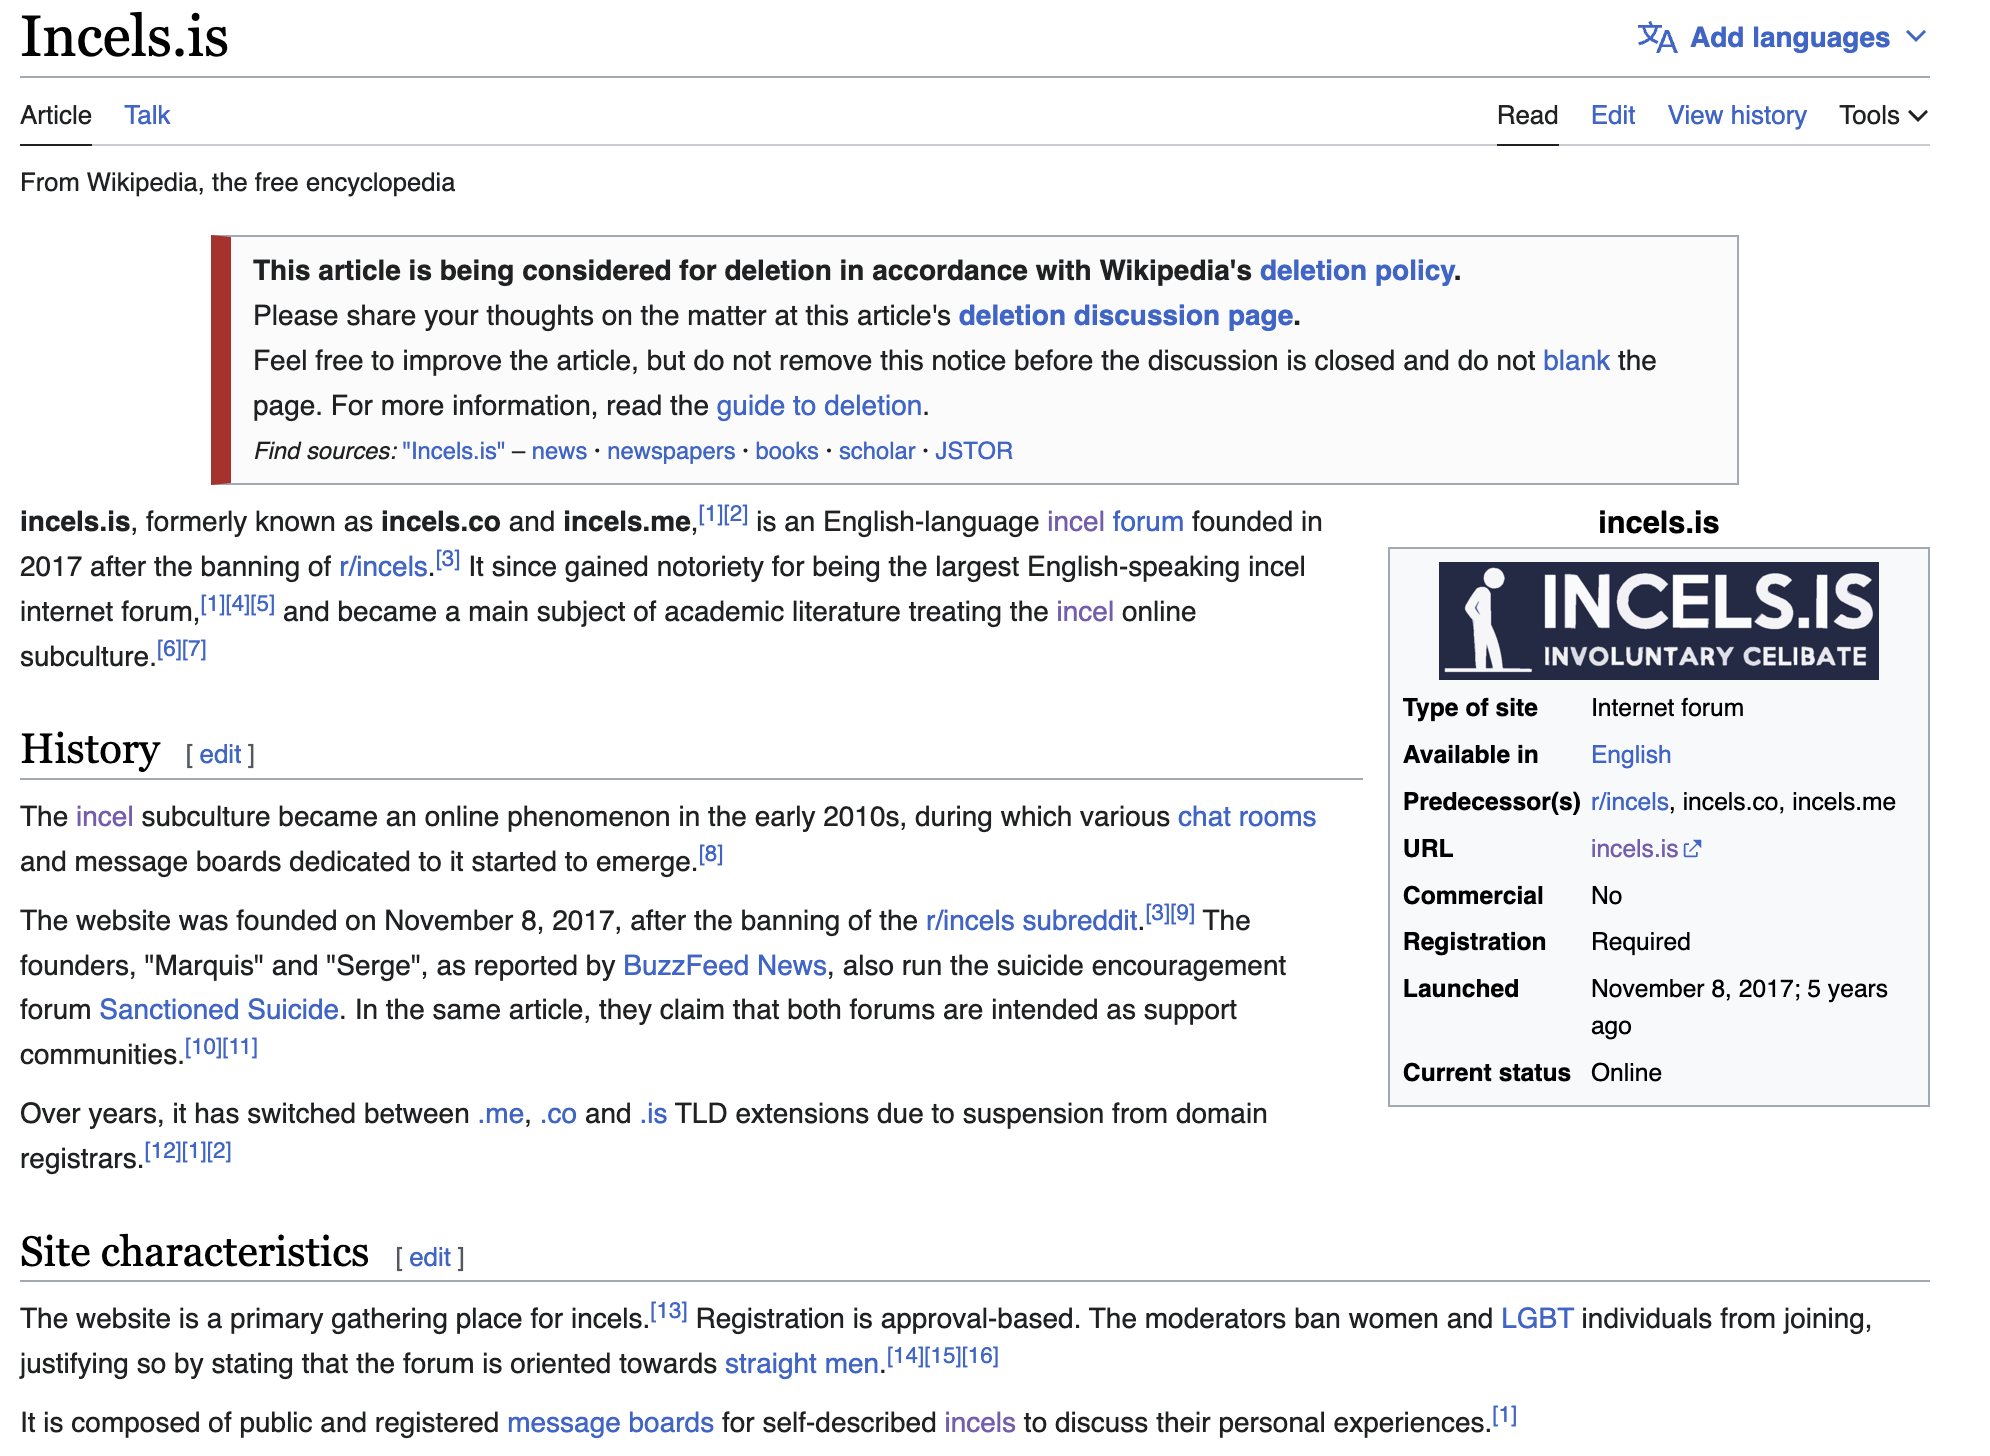1990x1456 pixels.
Task: Open the incels.is external URL link
Action: 1634,848
